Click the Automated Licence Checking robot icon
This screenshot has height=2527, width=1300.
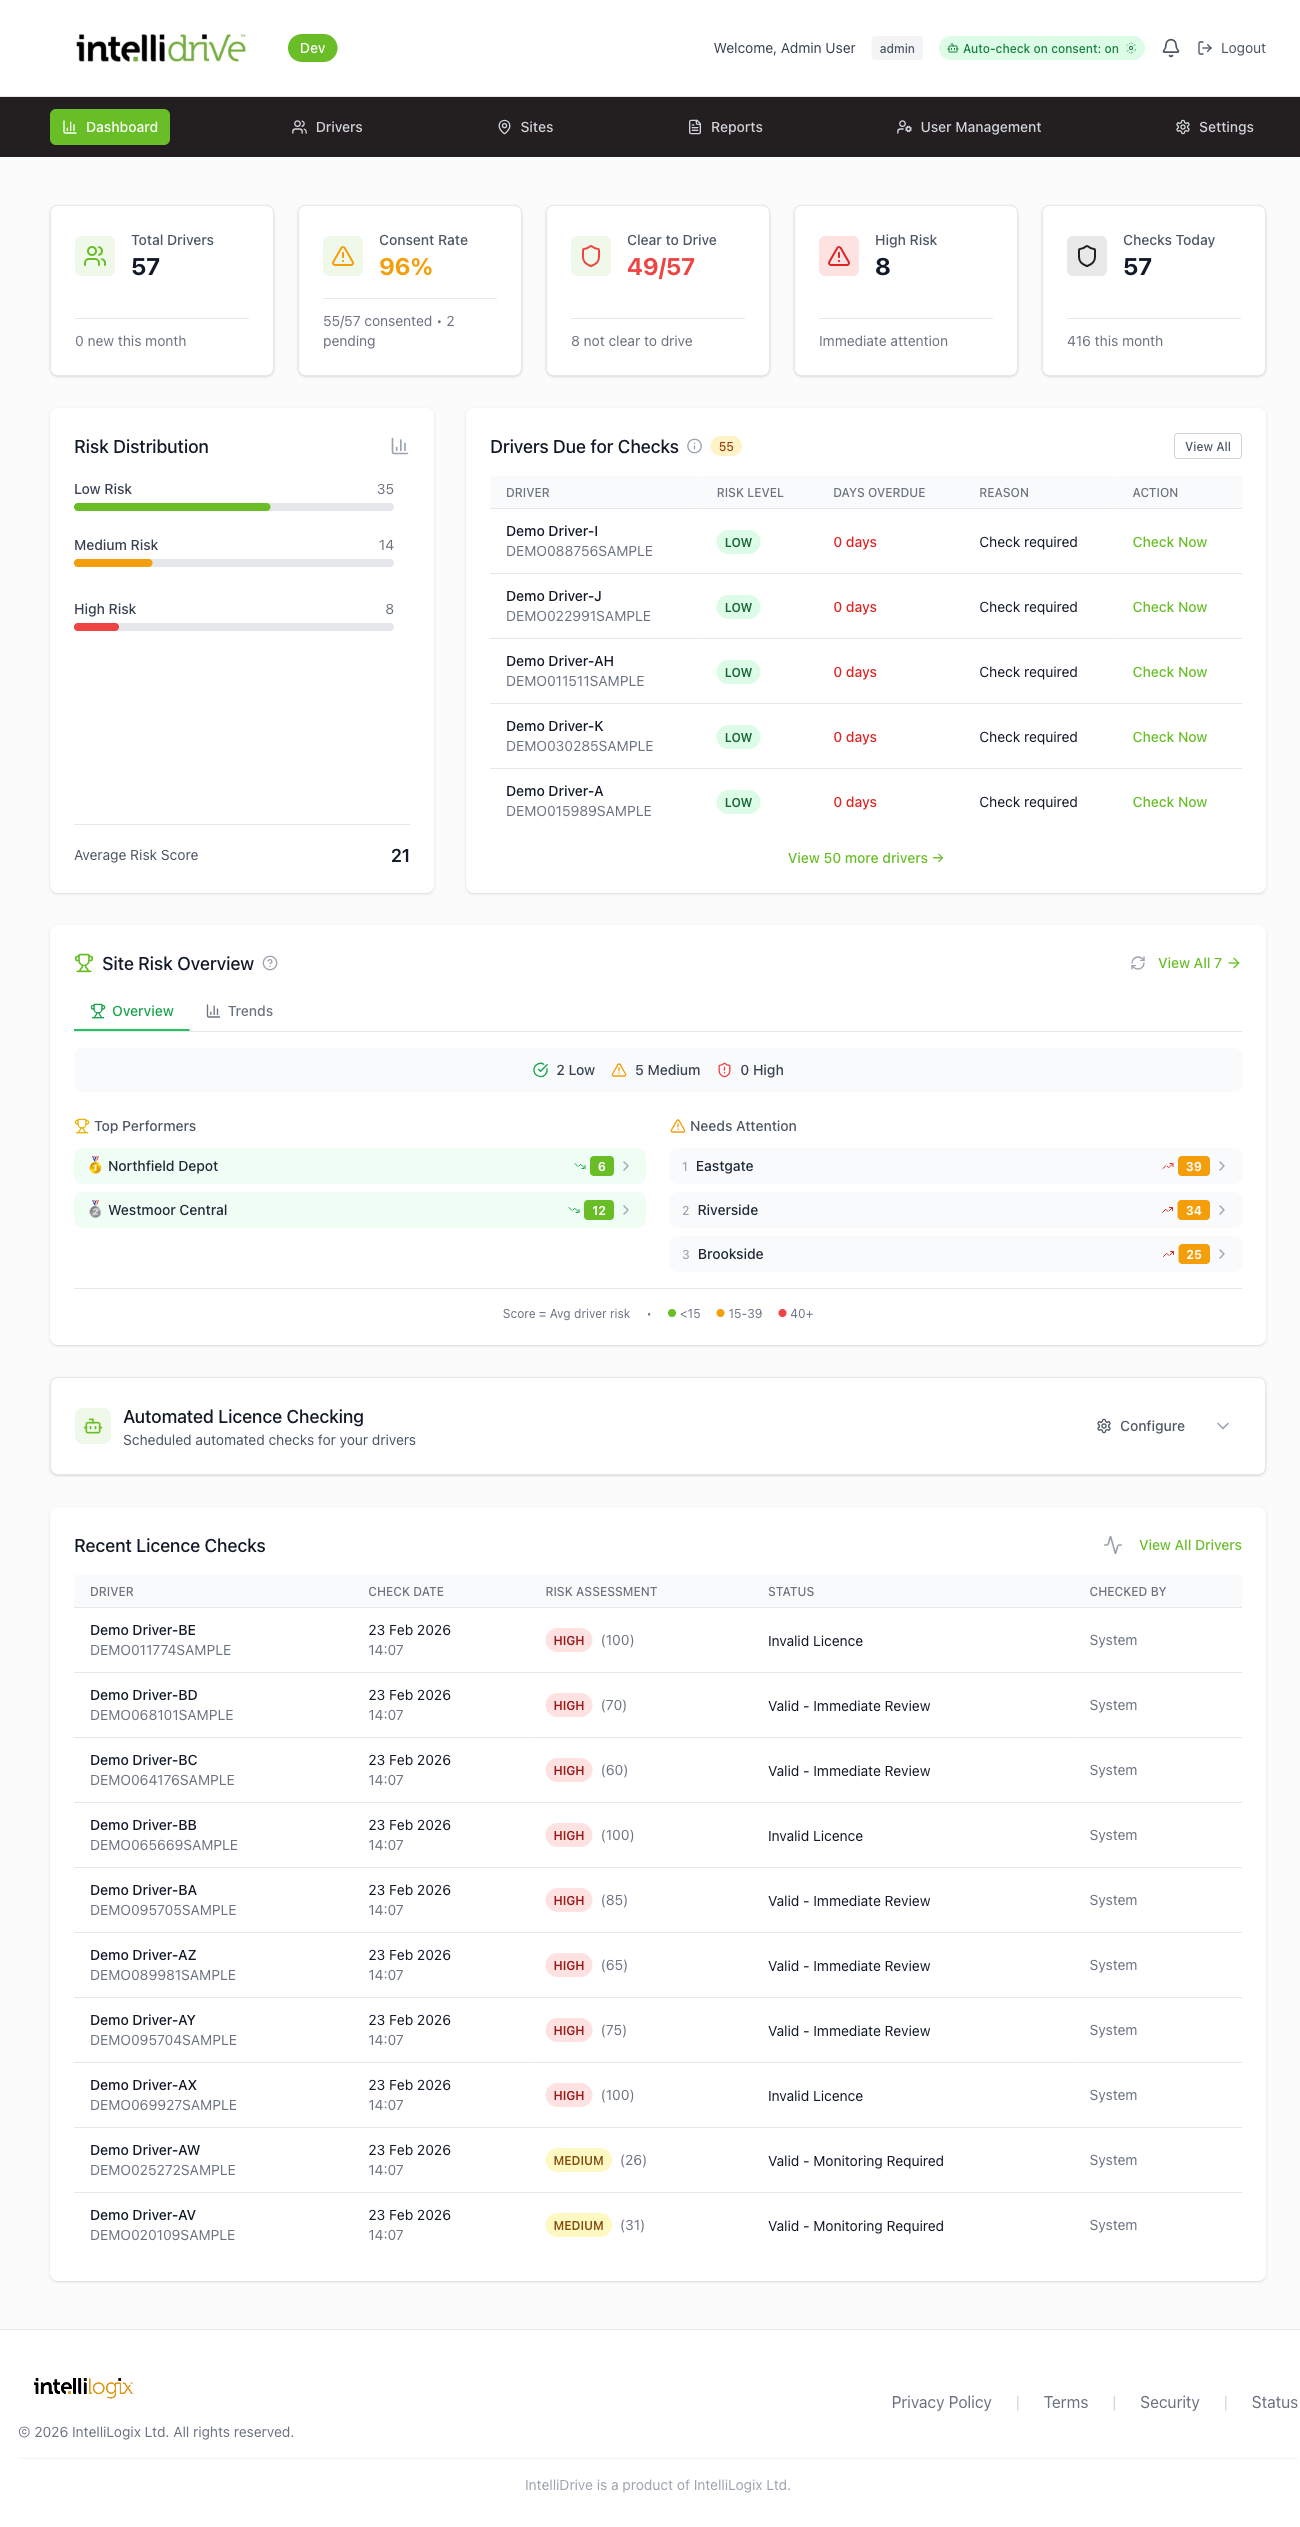pos(93,1426)
